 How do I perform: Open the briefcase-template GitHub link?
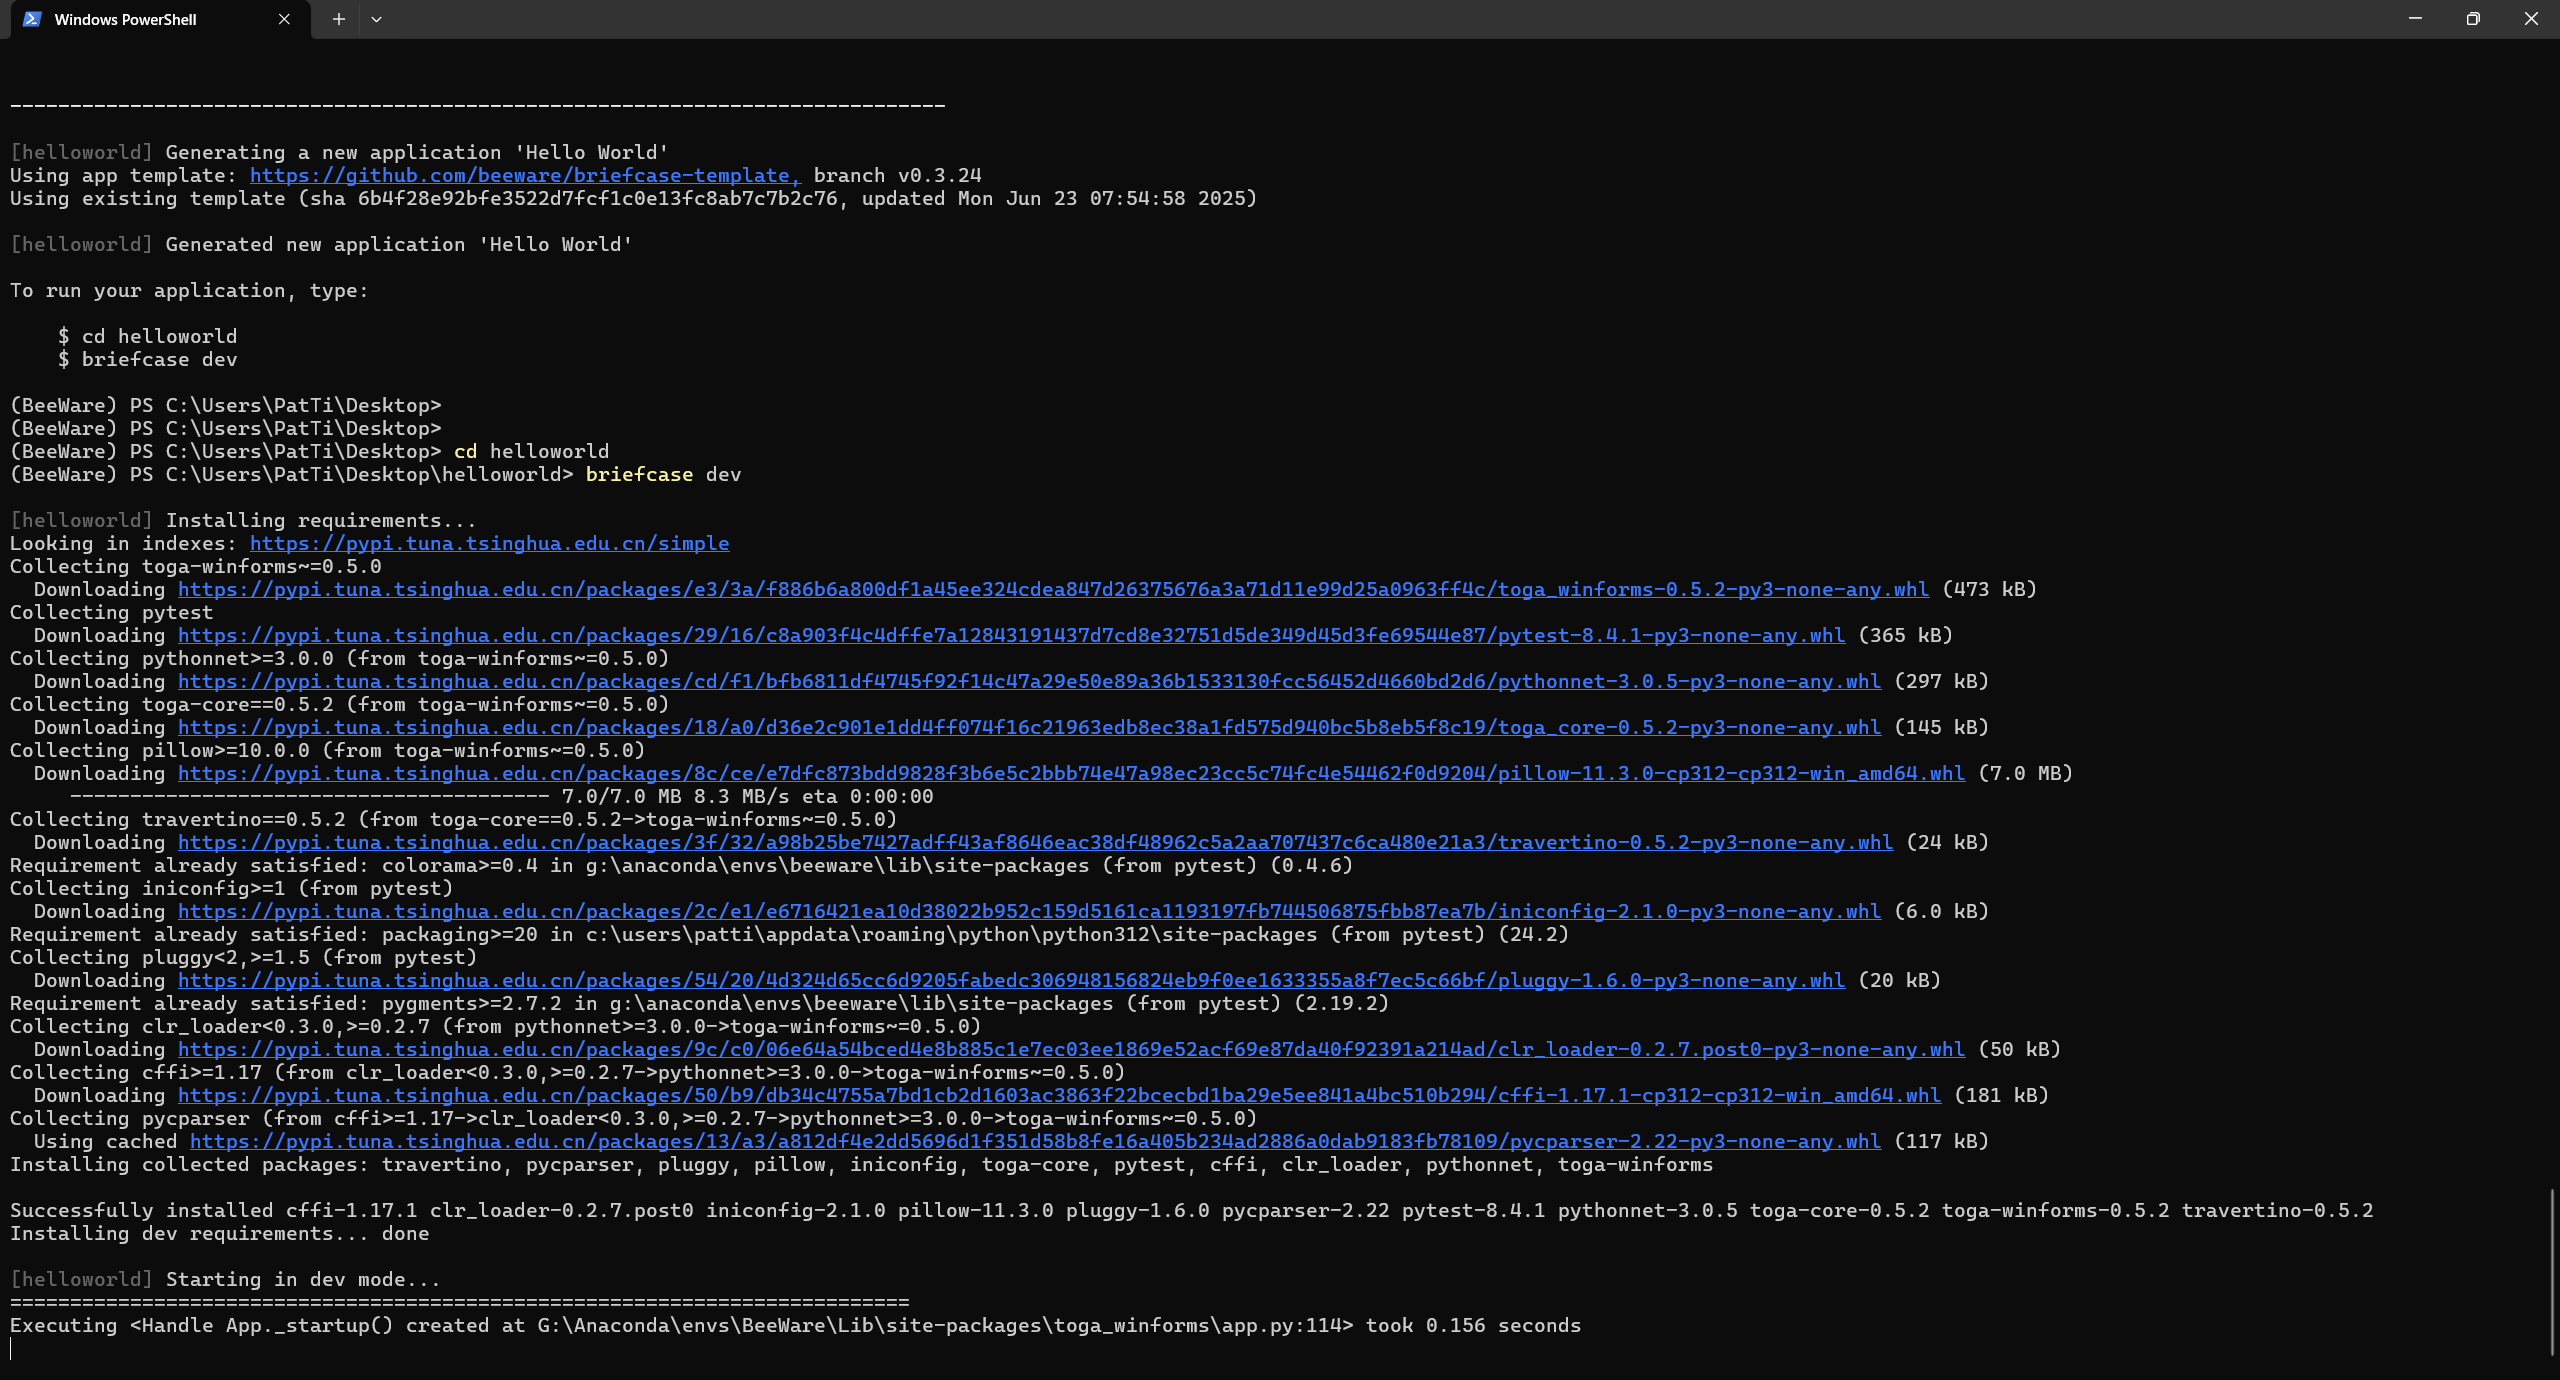point(525,175)
